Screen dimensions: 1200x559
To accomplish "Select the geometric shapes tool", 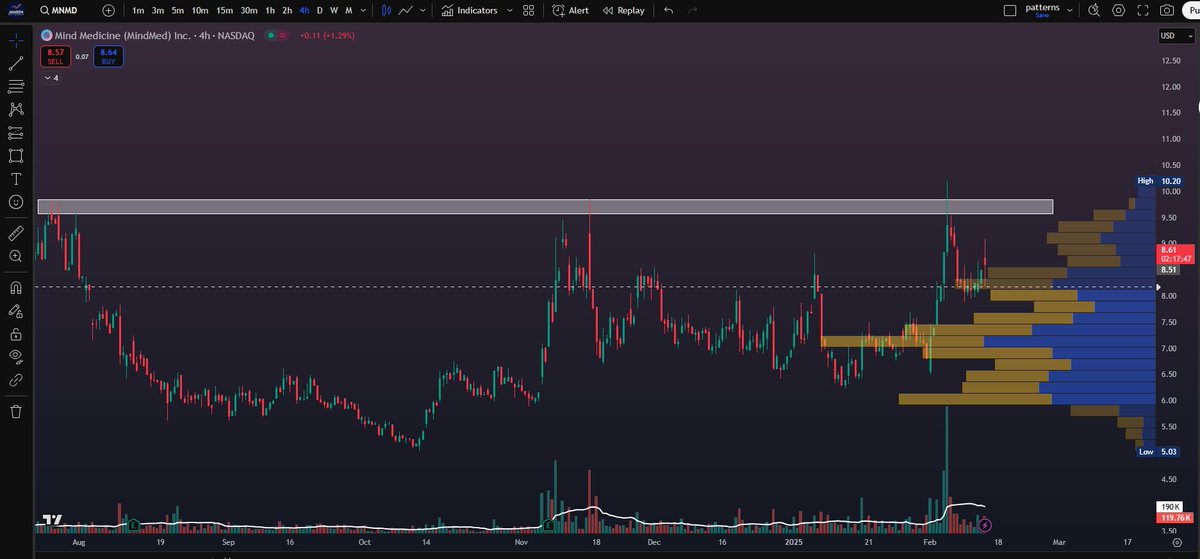I will tap(16, 155).
